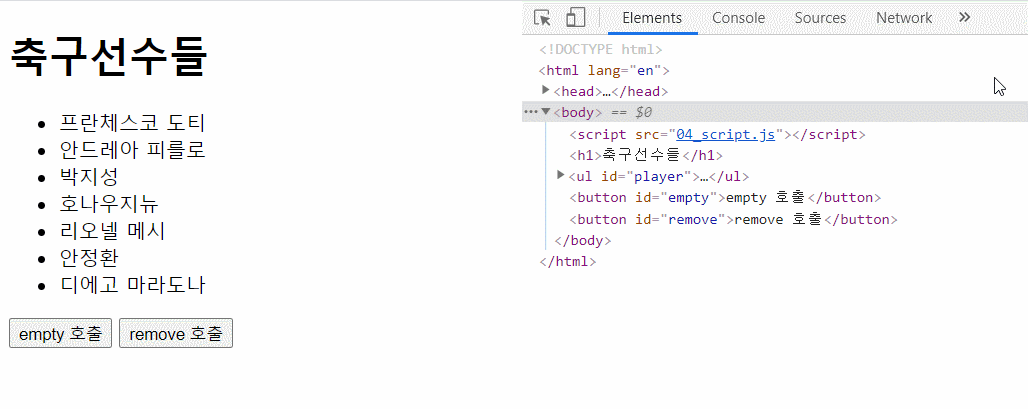Select the closing /html tag line
1028x409 pixels.
click(567, 262)
